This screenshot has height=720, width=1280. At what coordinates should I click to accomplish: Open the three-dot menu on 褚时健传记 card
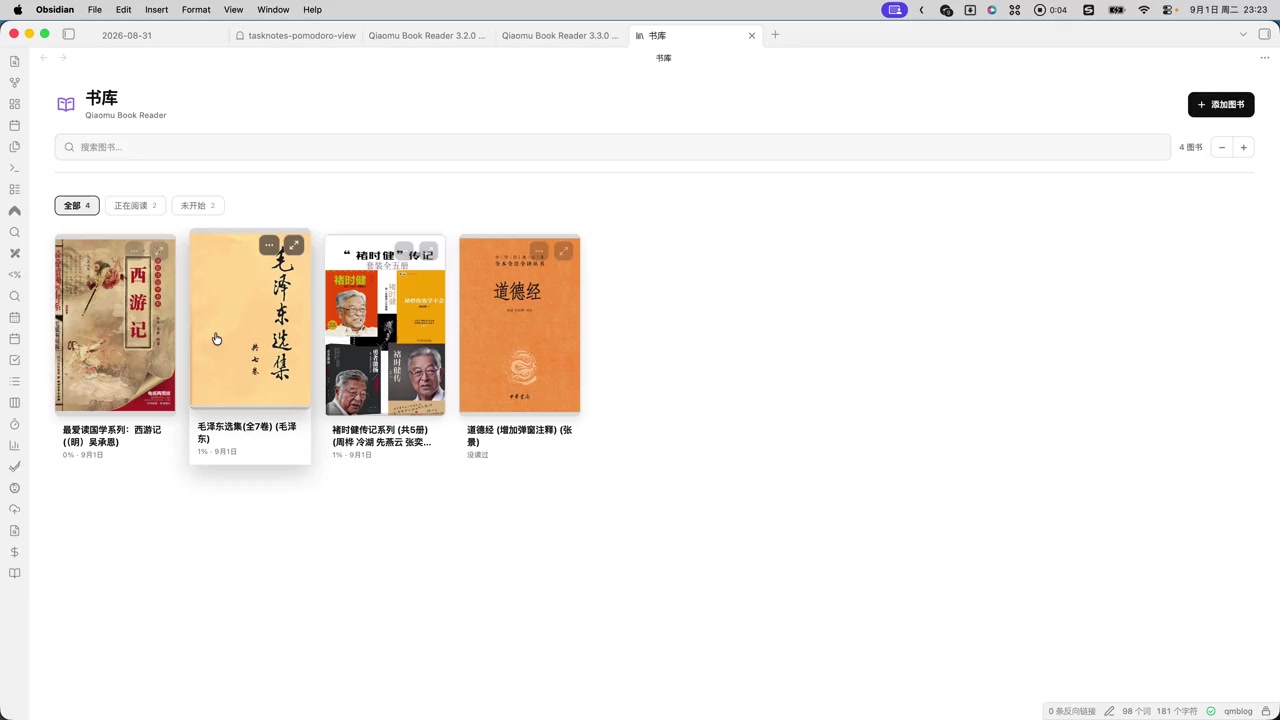[404, 251]
